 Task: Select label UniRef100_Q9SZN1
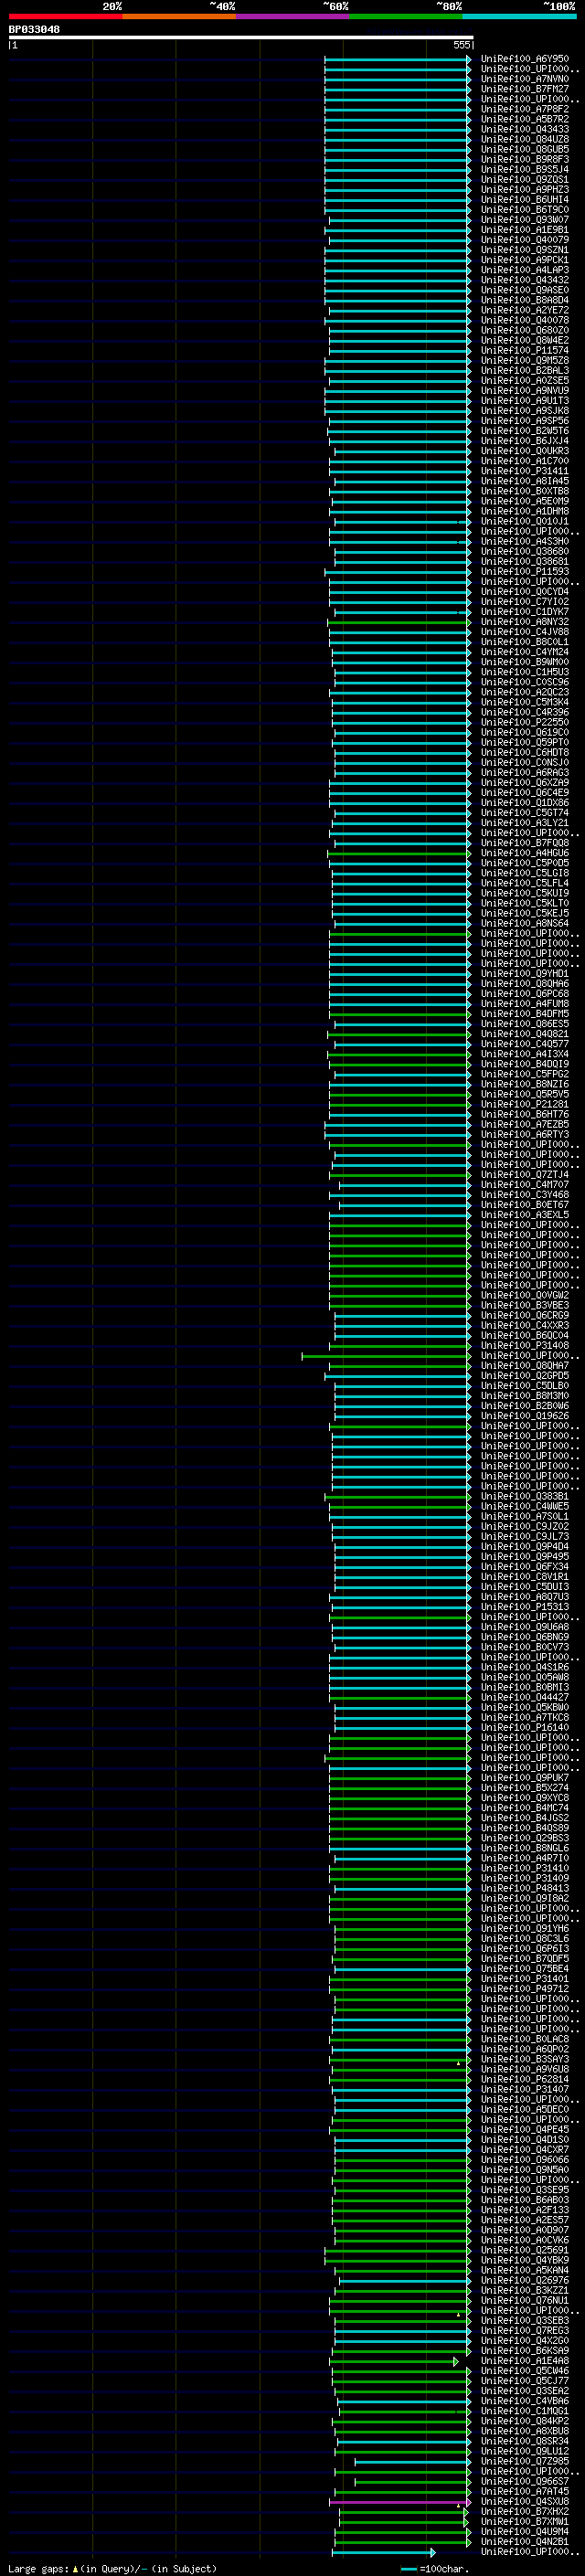(524, 250)
